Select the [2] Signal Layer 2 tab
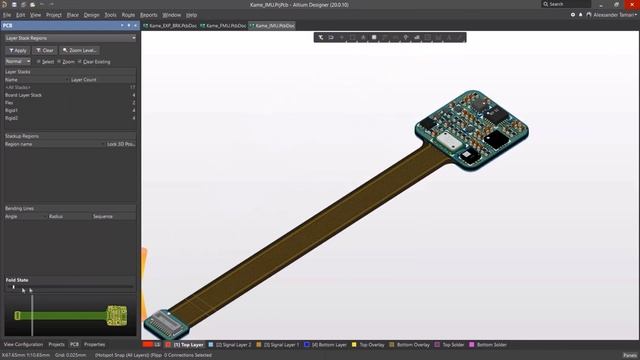Viewport: 640px width, 360px height. point(229,345)
